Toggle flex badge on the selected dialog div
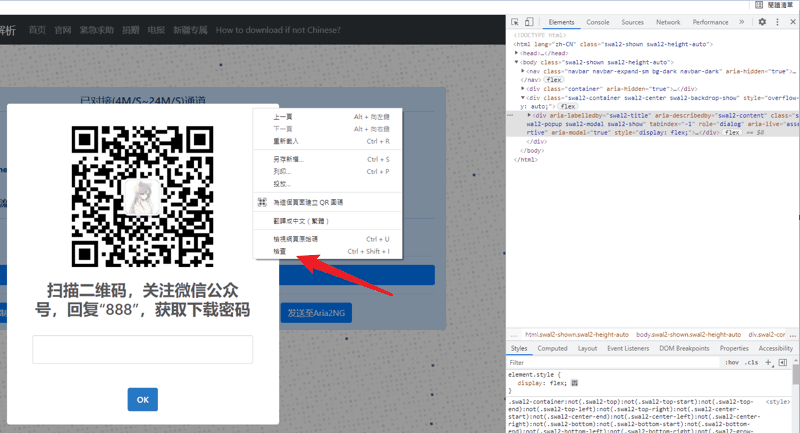This screenshot has width=800, height=433. point(732,133)
